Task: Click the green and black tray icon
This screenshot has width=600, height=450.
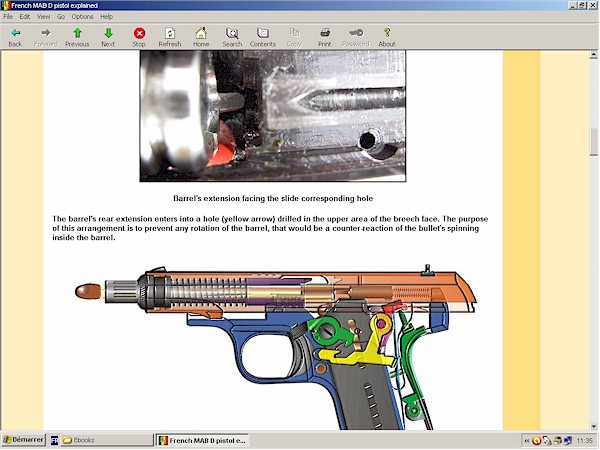Action: pyautogui.click(x=558, y=441)
